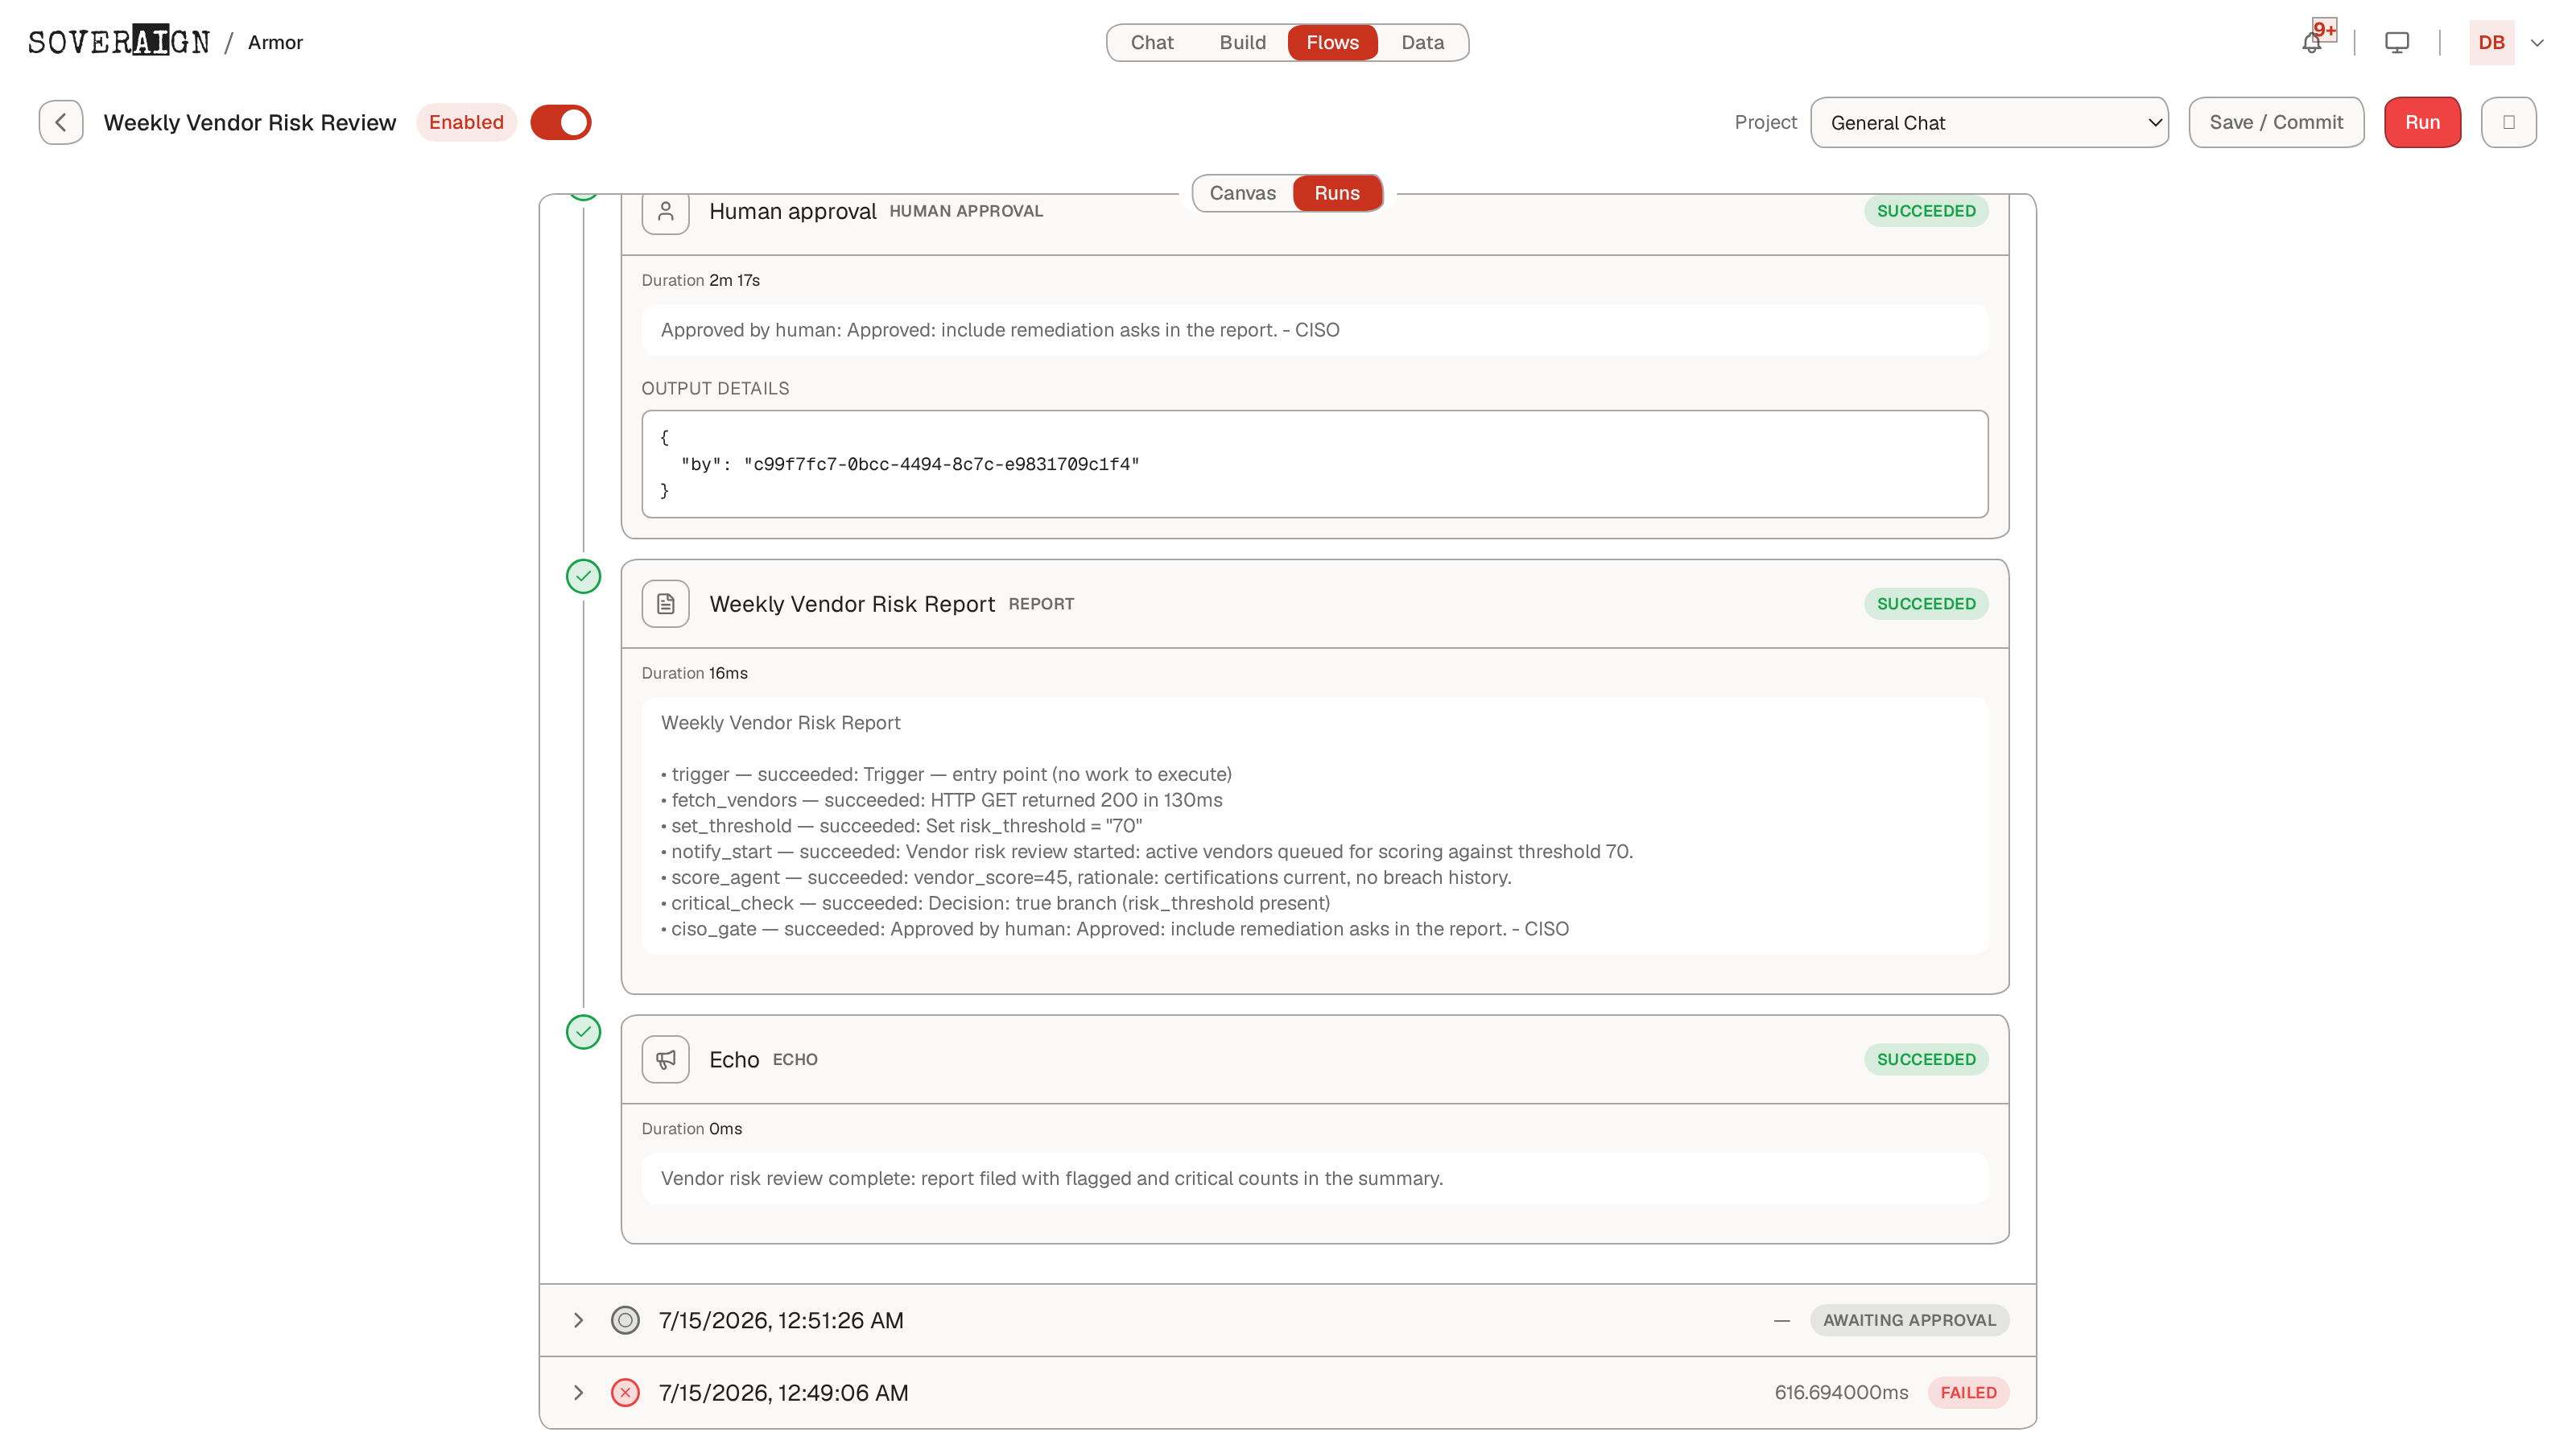2576x1449 pixels.
Task: Click the Human approval SUCCEEDED badge
Action: coord(1926,211)
